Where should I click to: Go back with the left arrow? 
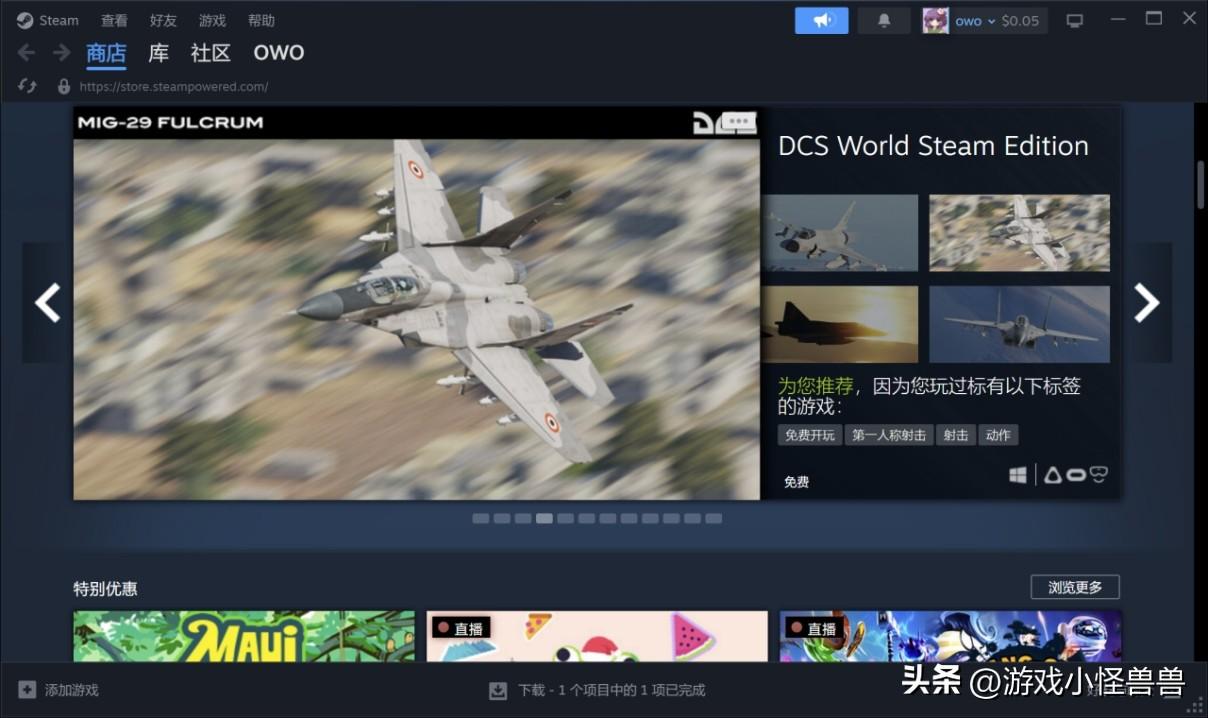pyautogui.click(x=27, y=53)
